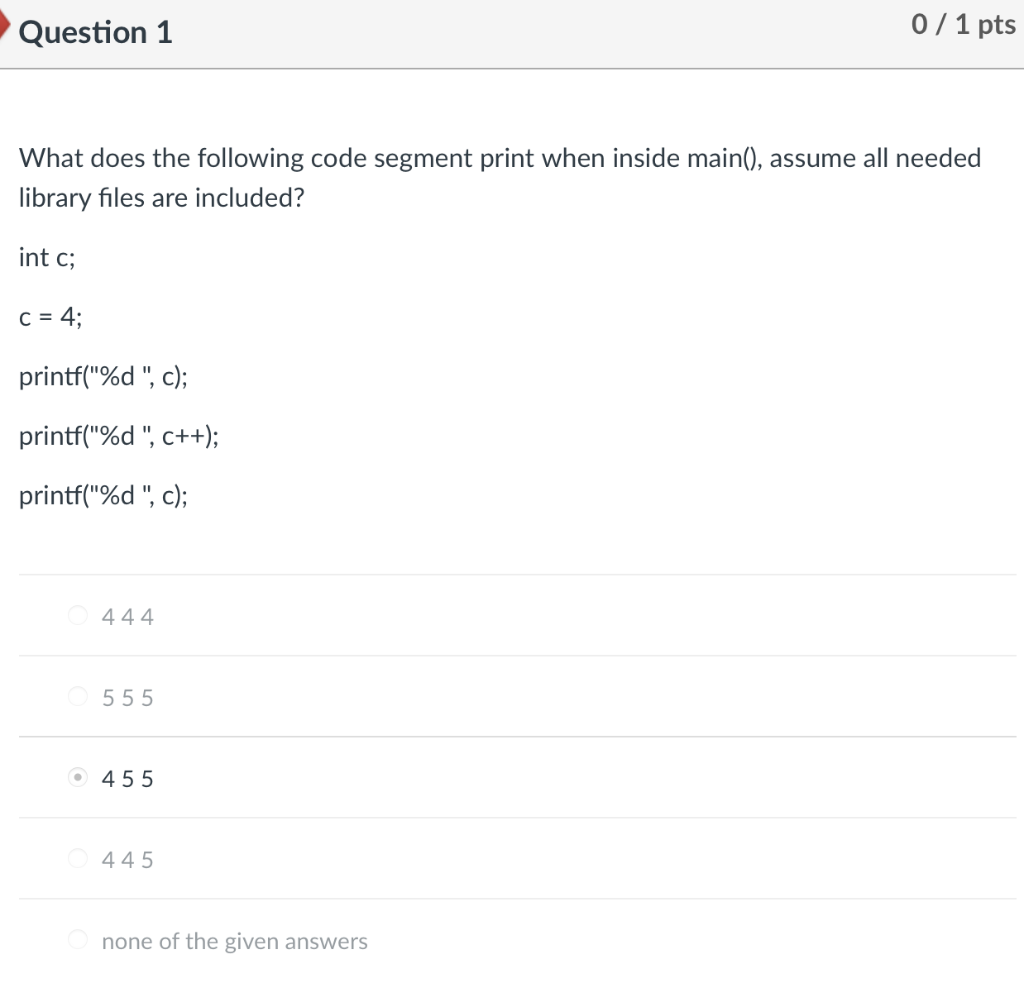Click the answer text 455
The image size is (1024, 1007).
click(126, 778)
